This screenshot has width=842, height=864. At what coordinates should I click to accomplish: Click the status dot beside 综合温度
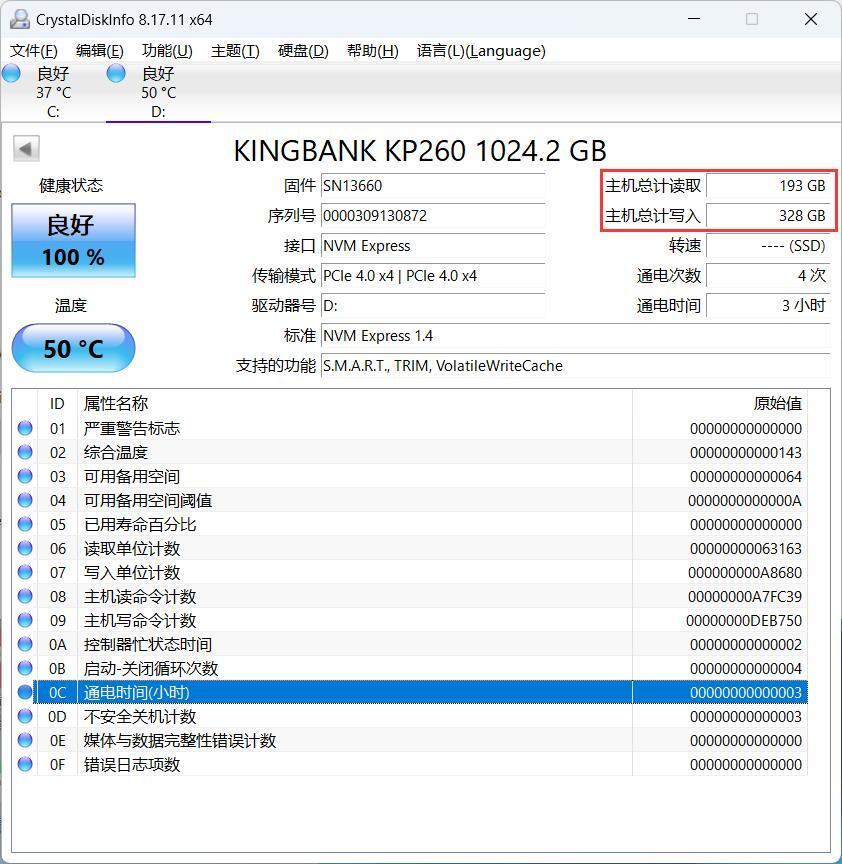[25, 452]
